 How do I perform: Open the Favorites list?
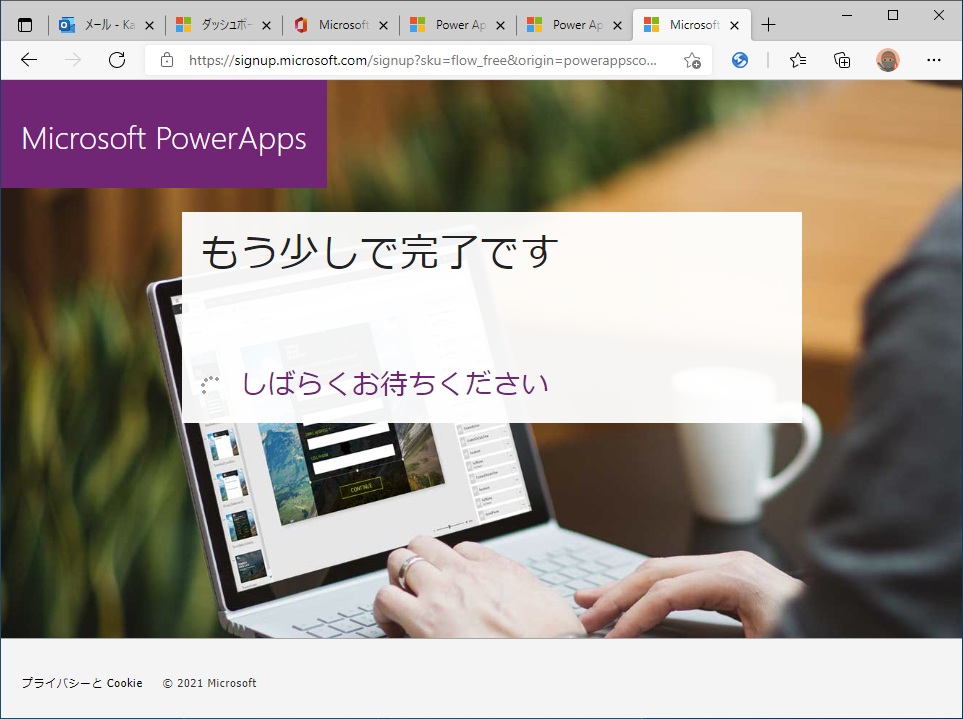[x=798, y=60]
